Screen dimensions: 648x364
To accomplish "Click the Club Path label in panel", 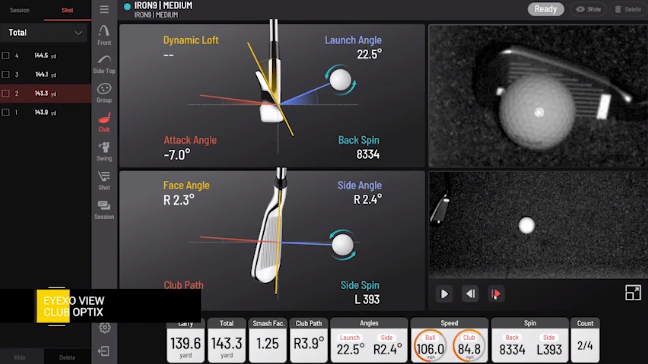I will tap(183, 285).
